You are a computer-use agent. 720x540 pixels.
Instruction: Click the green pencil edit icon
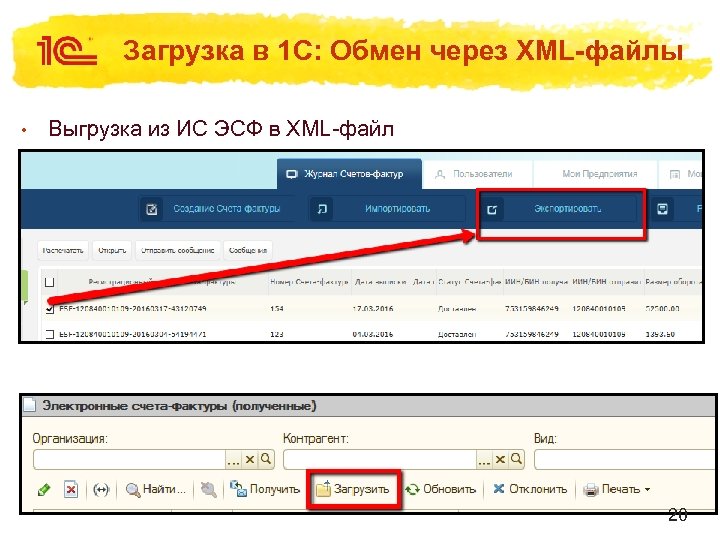(44, 489)
